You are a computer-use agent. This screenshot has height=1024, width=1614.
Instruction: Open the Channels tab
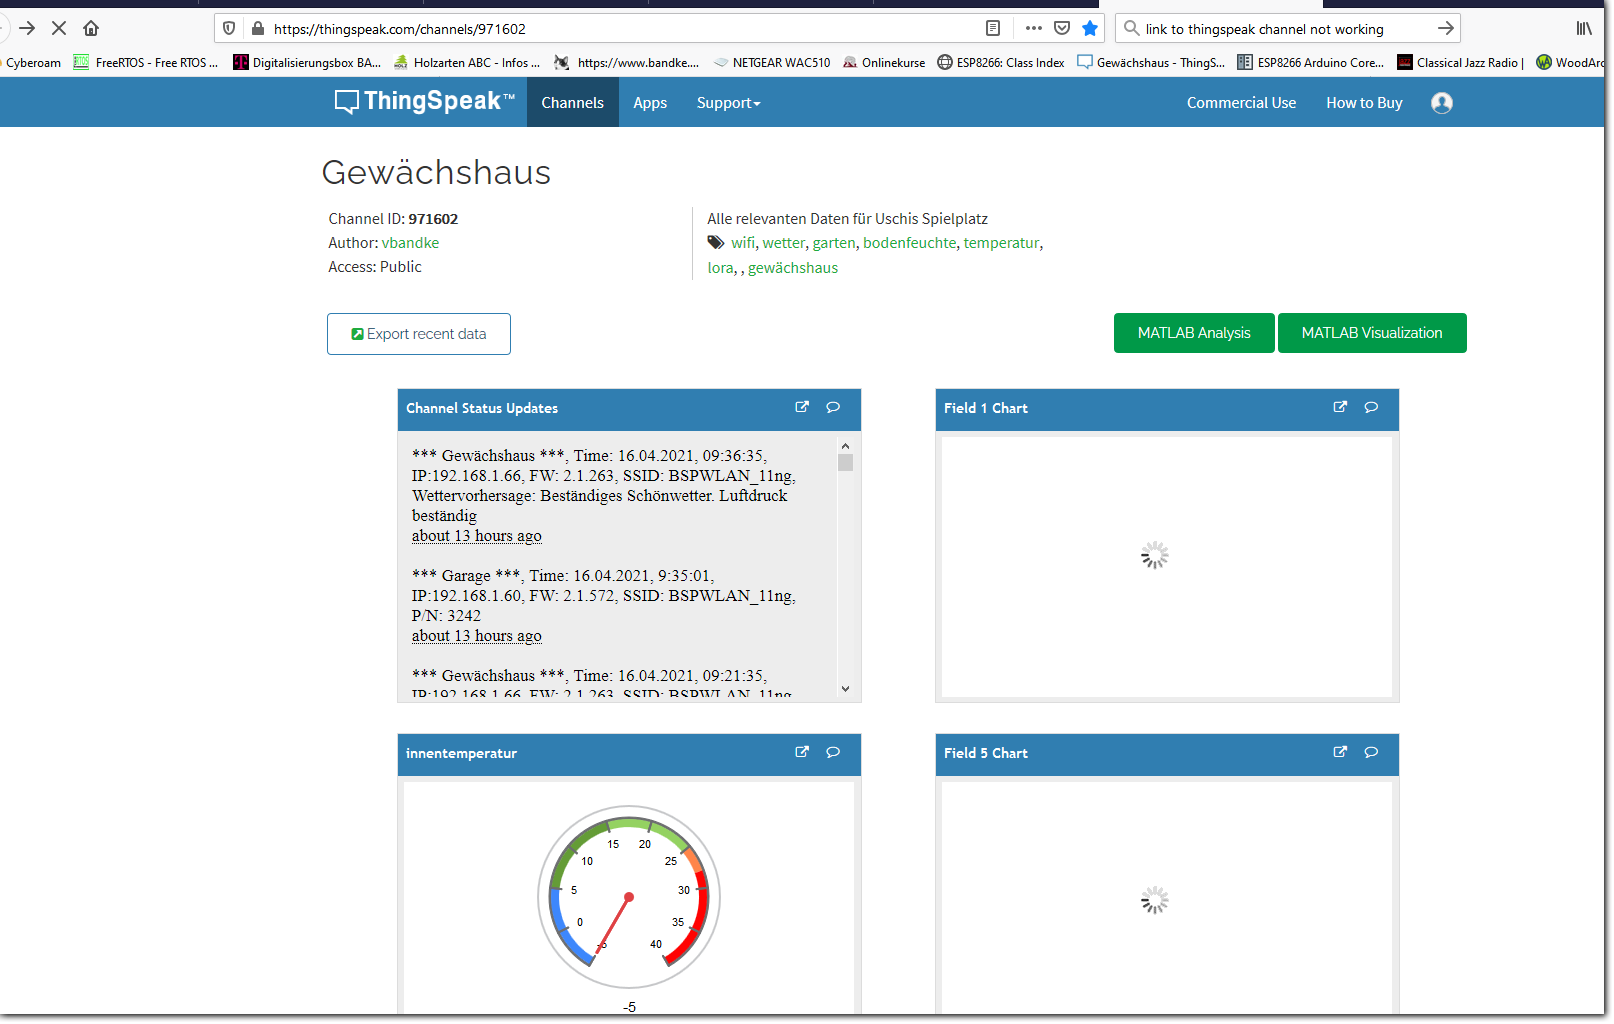pyautogui.click(x=572, y=103)
